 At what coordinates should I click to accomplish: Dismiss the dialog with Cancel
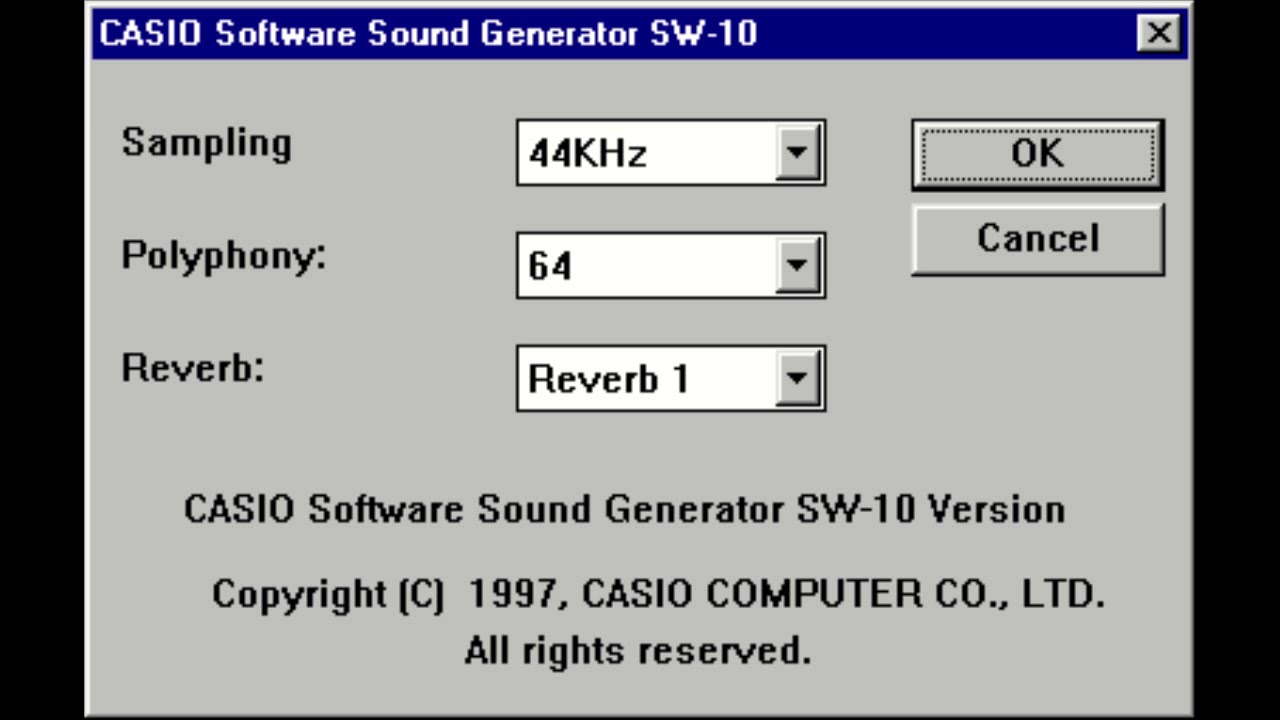pyautogui.click(x=1037, y=239)
